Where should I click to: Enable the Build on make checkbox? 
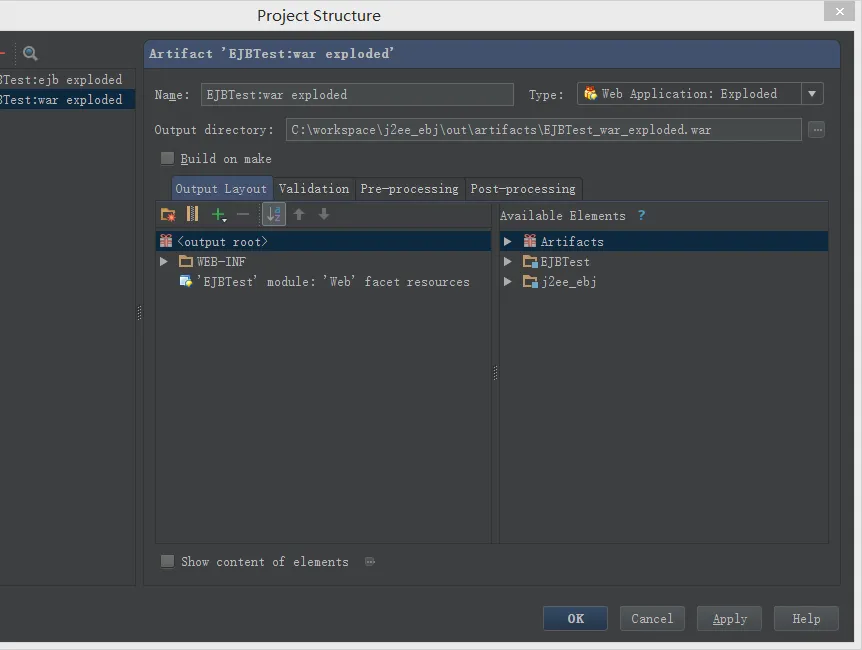(167, 158)
